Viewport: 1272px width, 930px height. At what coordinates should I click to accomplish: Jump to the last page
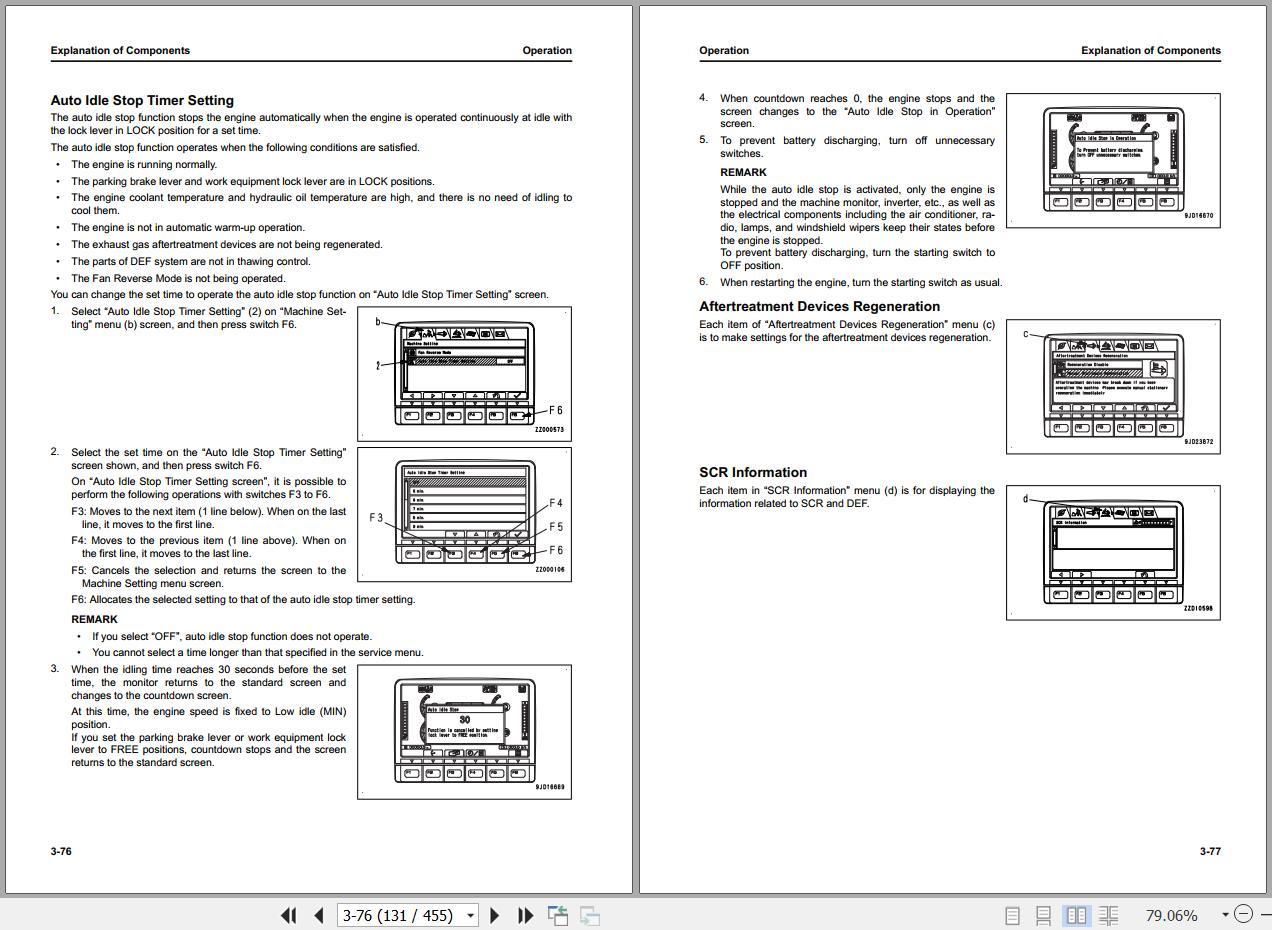point(525,915)
